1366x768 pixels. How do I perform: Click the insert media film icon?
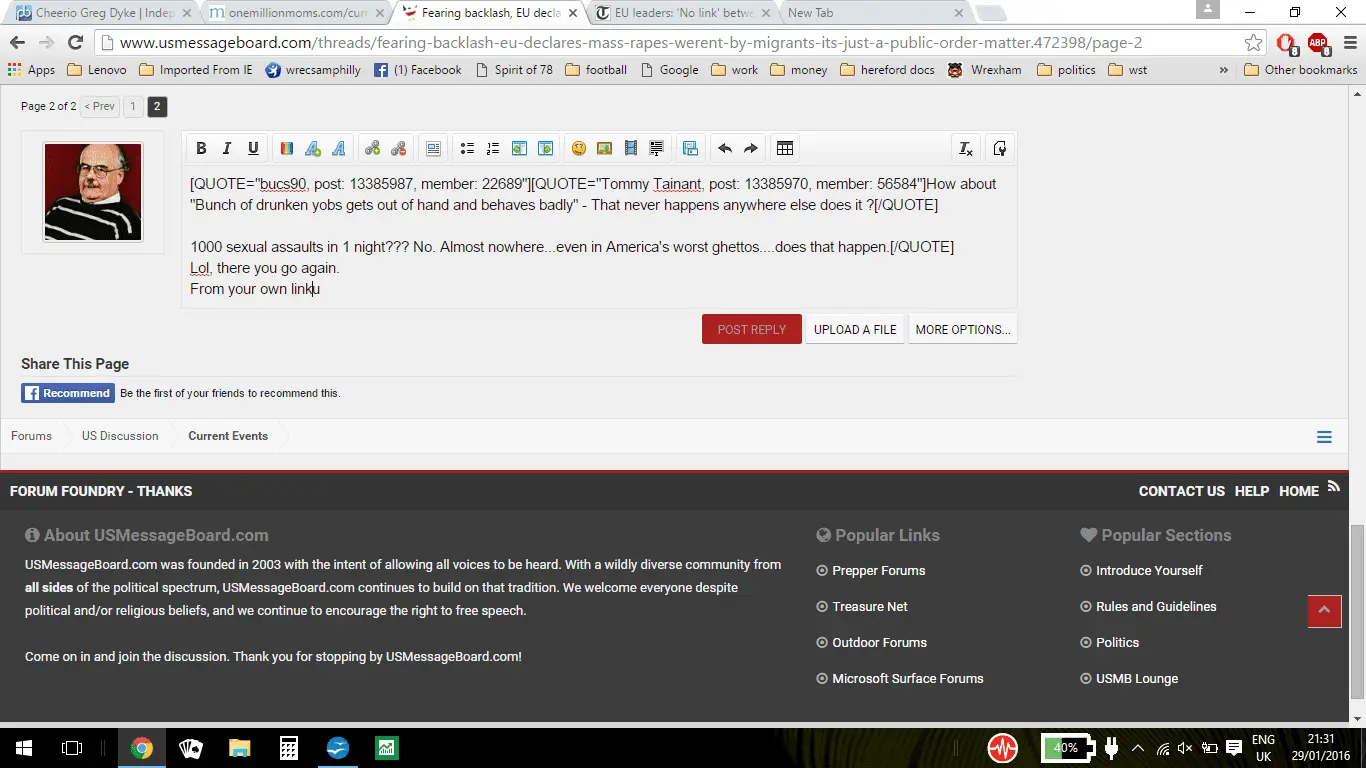point(630,148)
